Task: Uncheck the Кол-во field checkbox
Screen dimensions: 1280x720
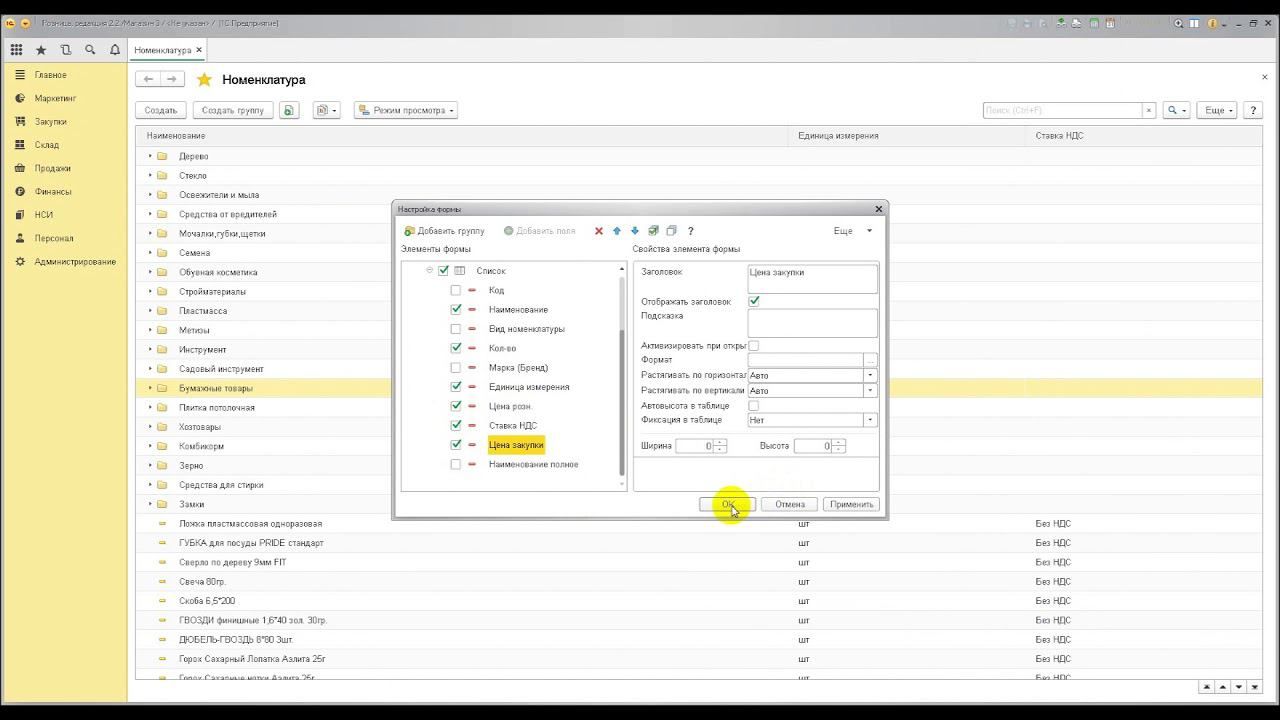Action: [x=456, y=348]
